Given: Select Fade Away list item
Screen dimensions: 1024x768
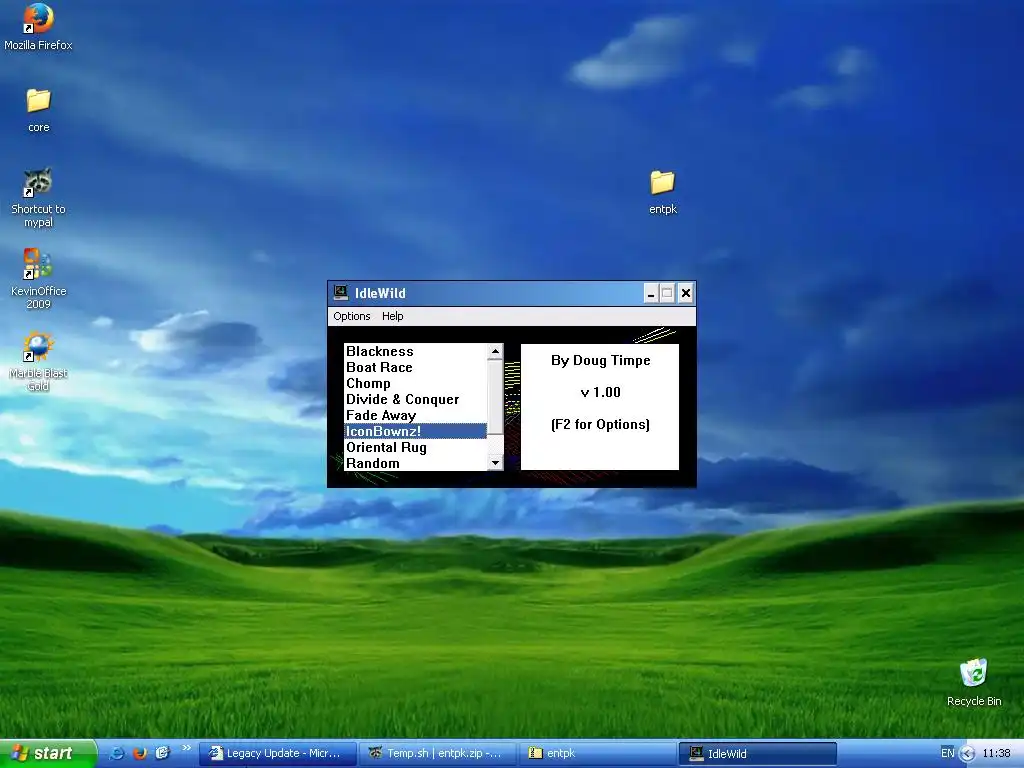Looking at the screenshot, I should 415,415.
